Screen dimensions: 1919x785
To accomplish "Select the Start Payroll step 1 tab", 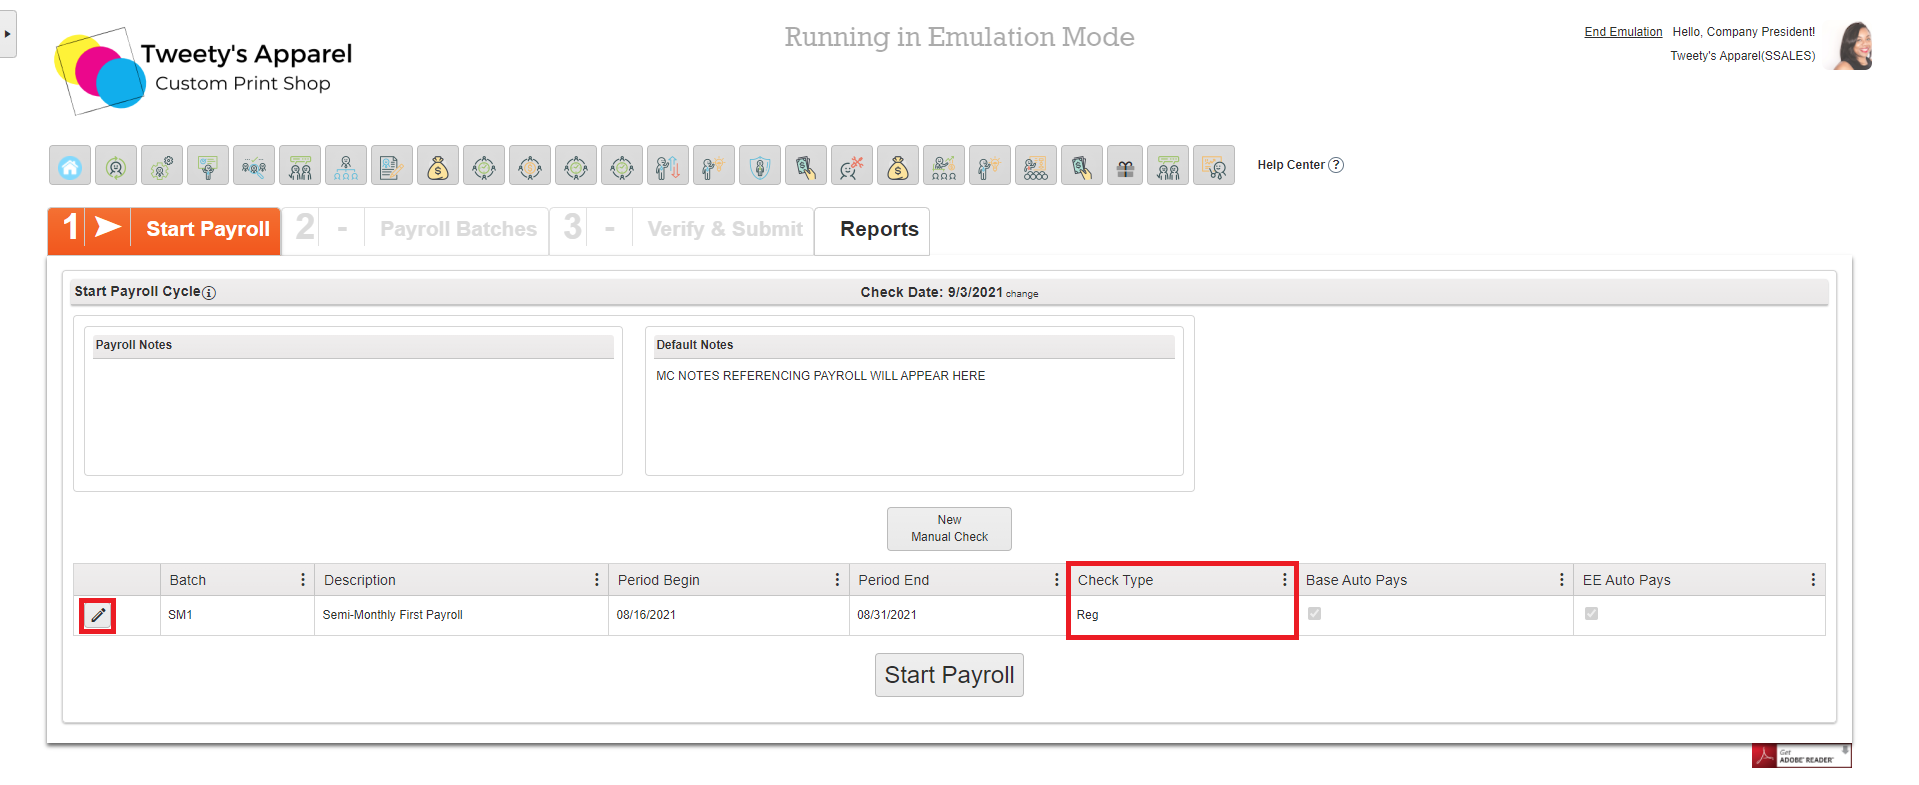I will tap(164, 230).
